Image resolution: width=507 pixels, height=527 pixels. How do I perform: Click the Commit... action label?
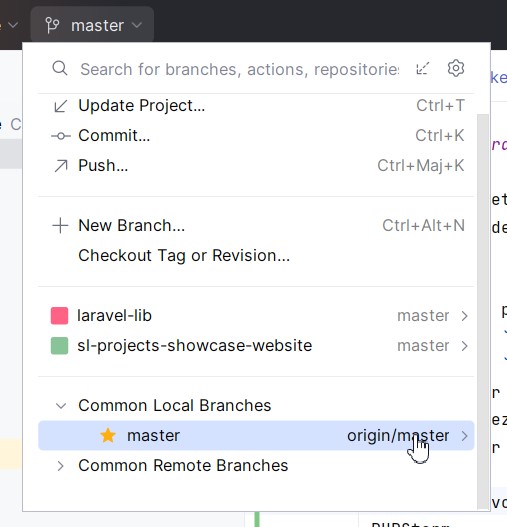coord(114,136)
